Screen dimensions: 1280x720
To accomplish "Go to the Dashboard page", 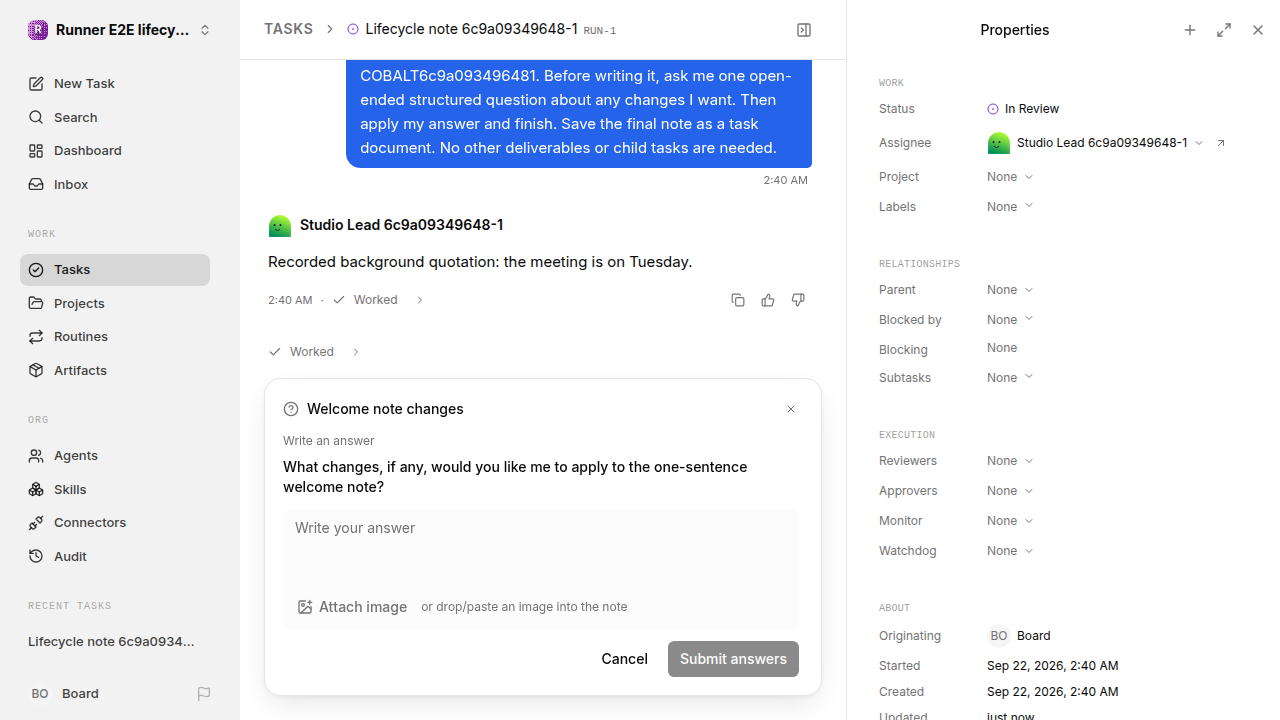I will (115, 150).
